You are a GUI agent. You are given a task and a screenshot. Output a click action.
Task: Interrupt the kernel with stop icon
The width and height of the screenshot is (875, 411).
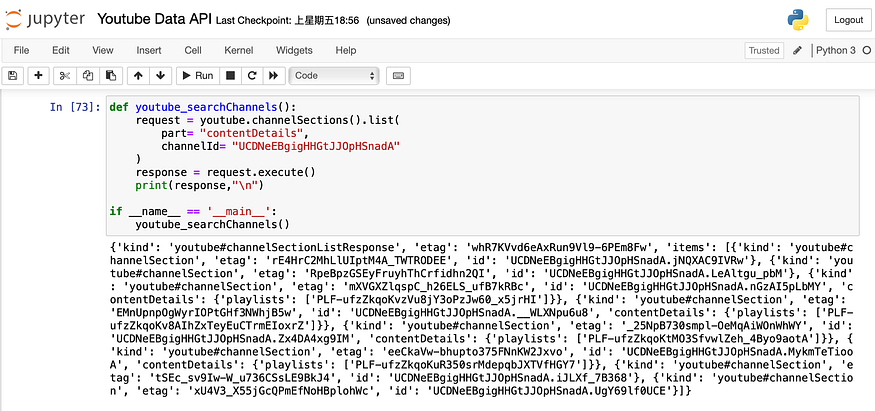230,76
